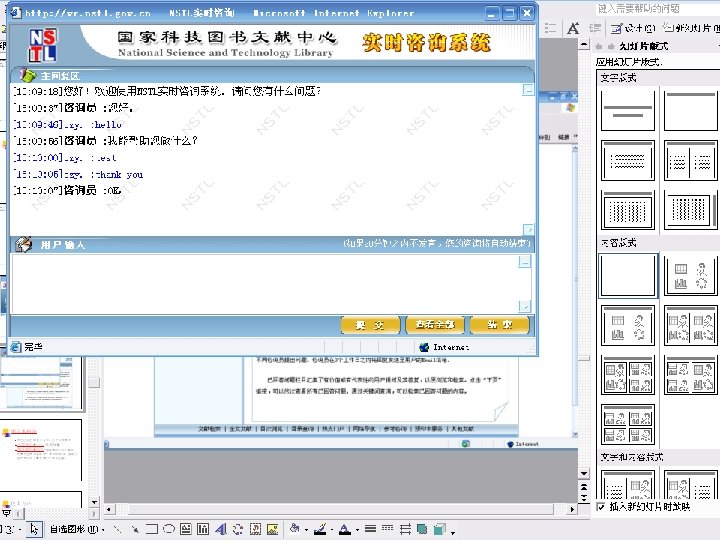Screen dimensions: 720x540
Task: Click the 结束 end chat button
Action: tap(500, 325)
